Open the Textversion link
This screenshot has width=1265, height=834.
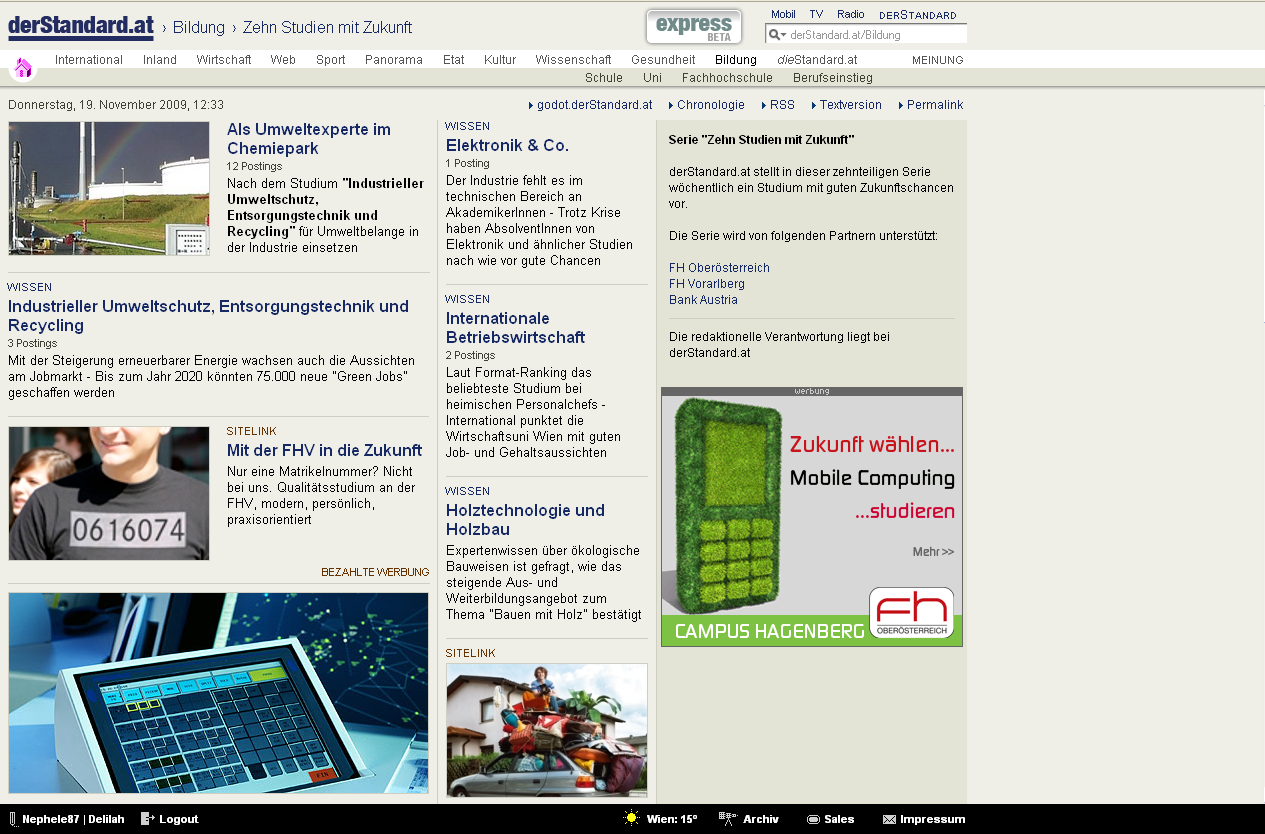[x=851, y=105]
